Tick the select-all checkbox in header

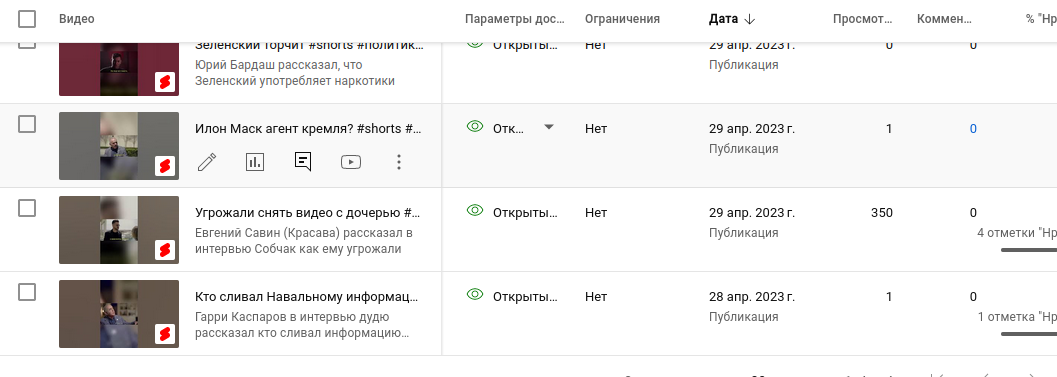[x=27, y=19]
